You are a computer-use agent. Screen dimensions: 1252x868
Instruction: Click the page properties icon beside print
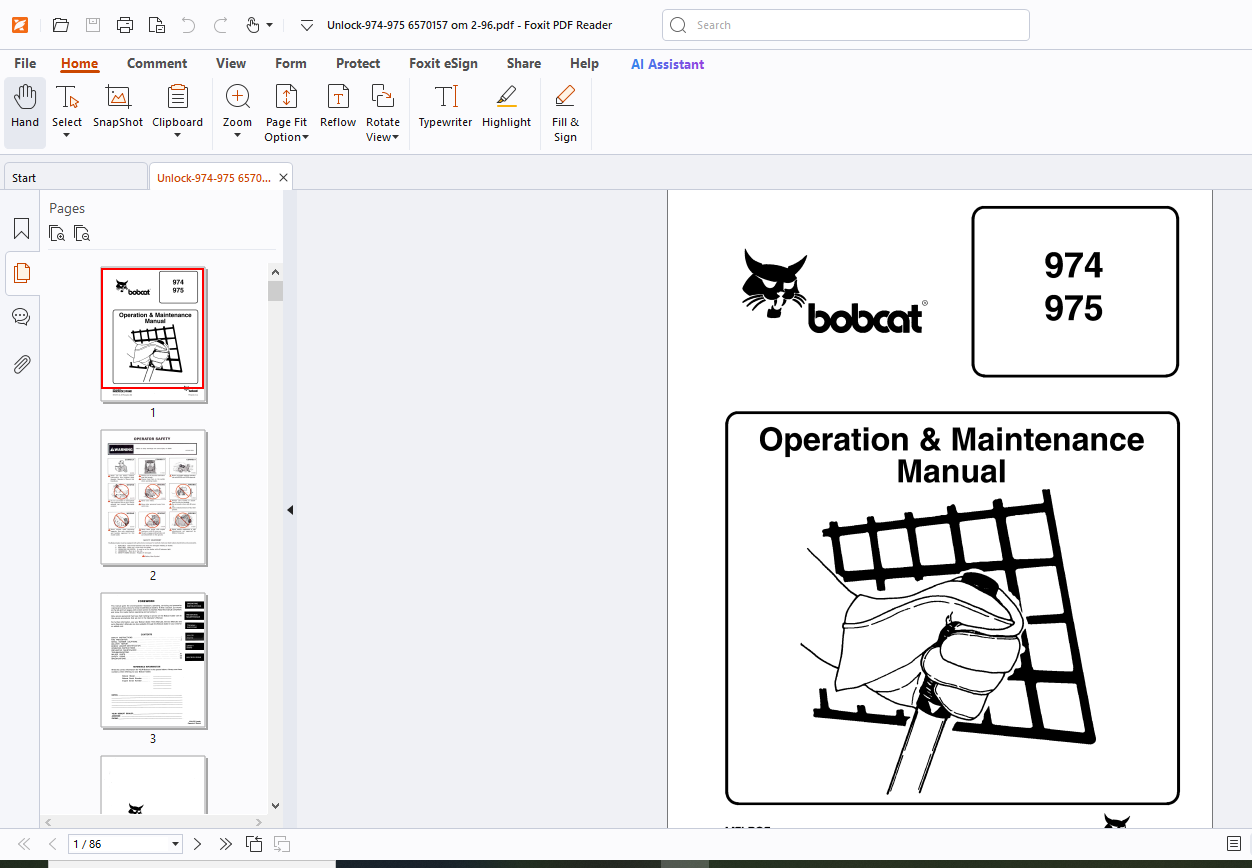156,25
